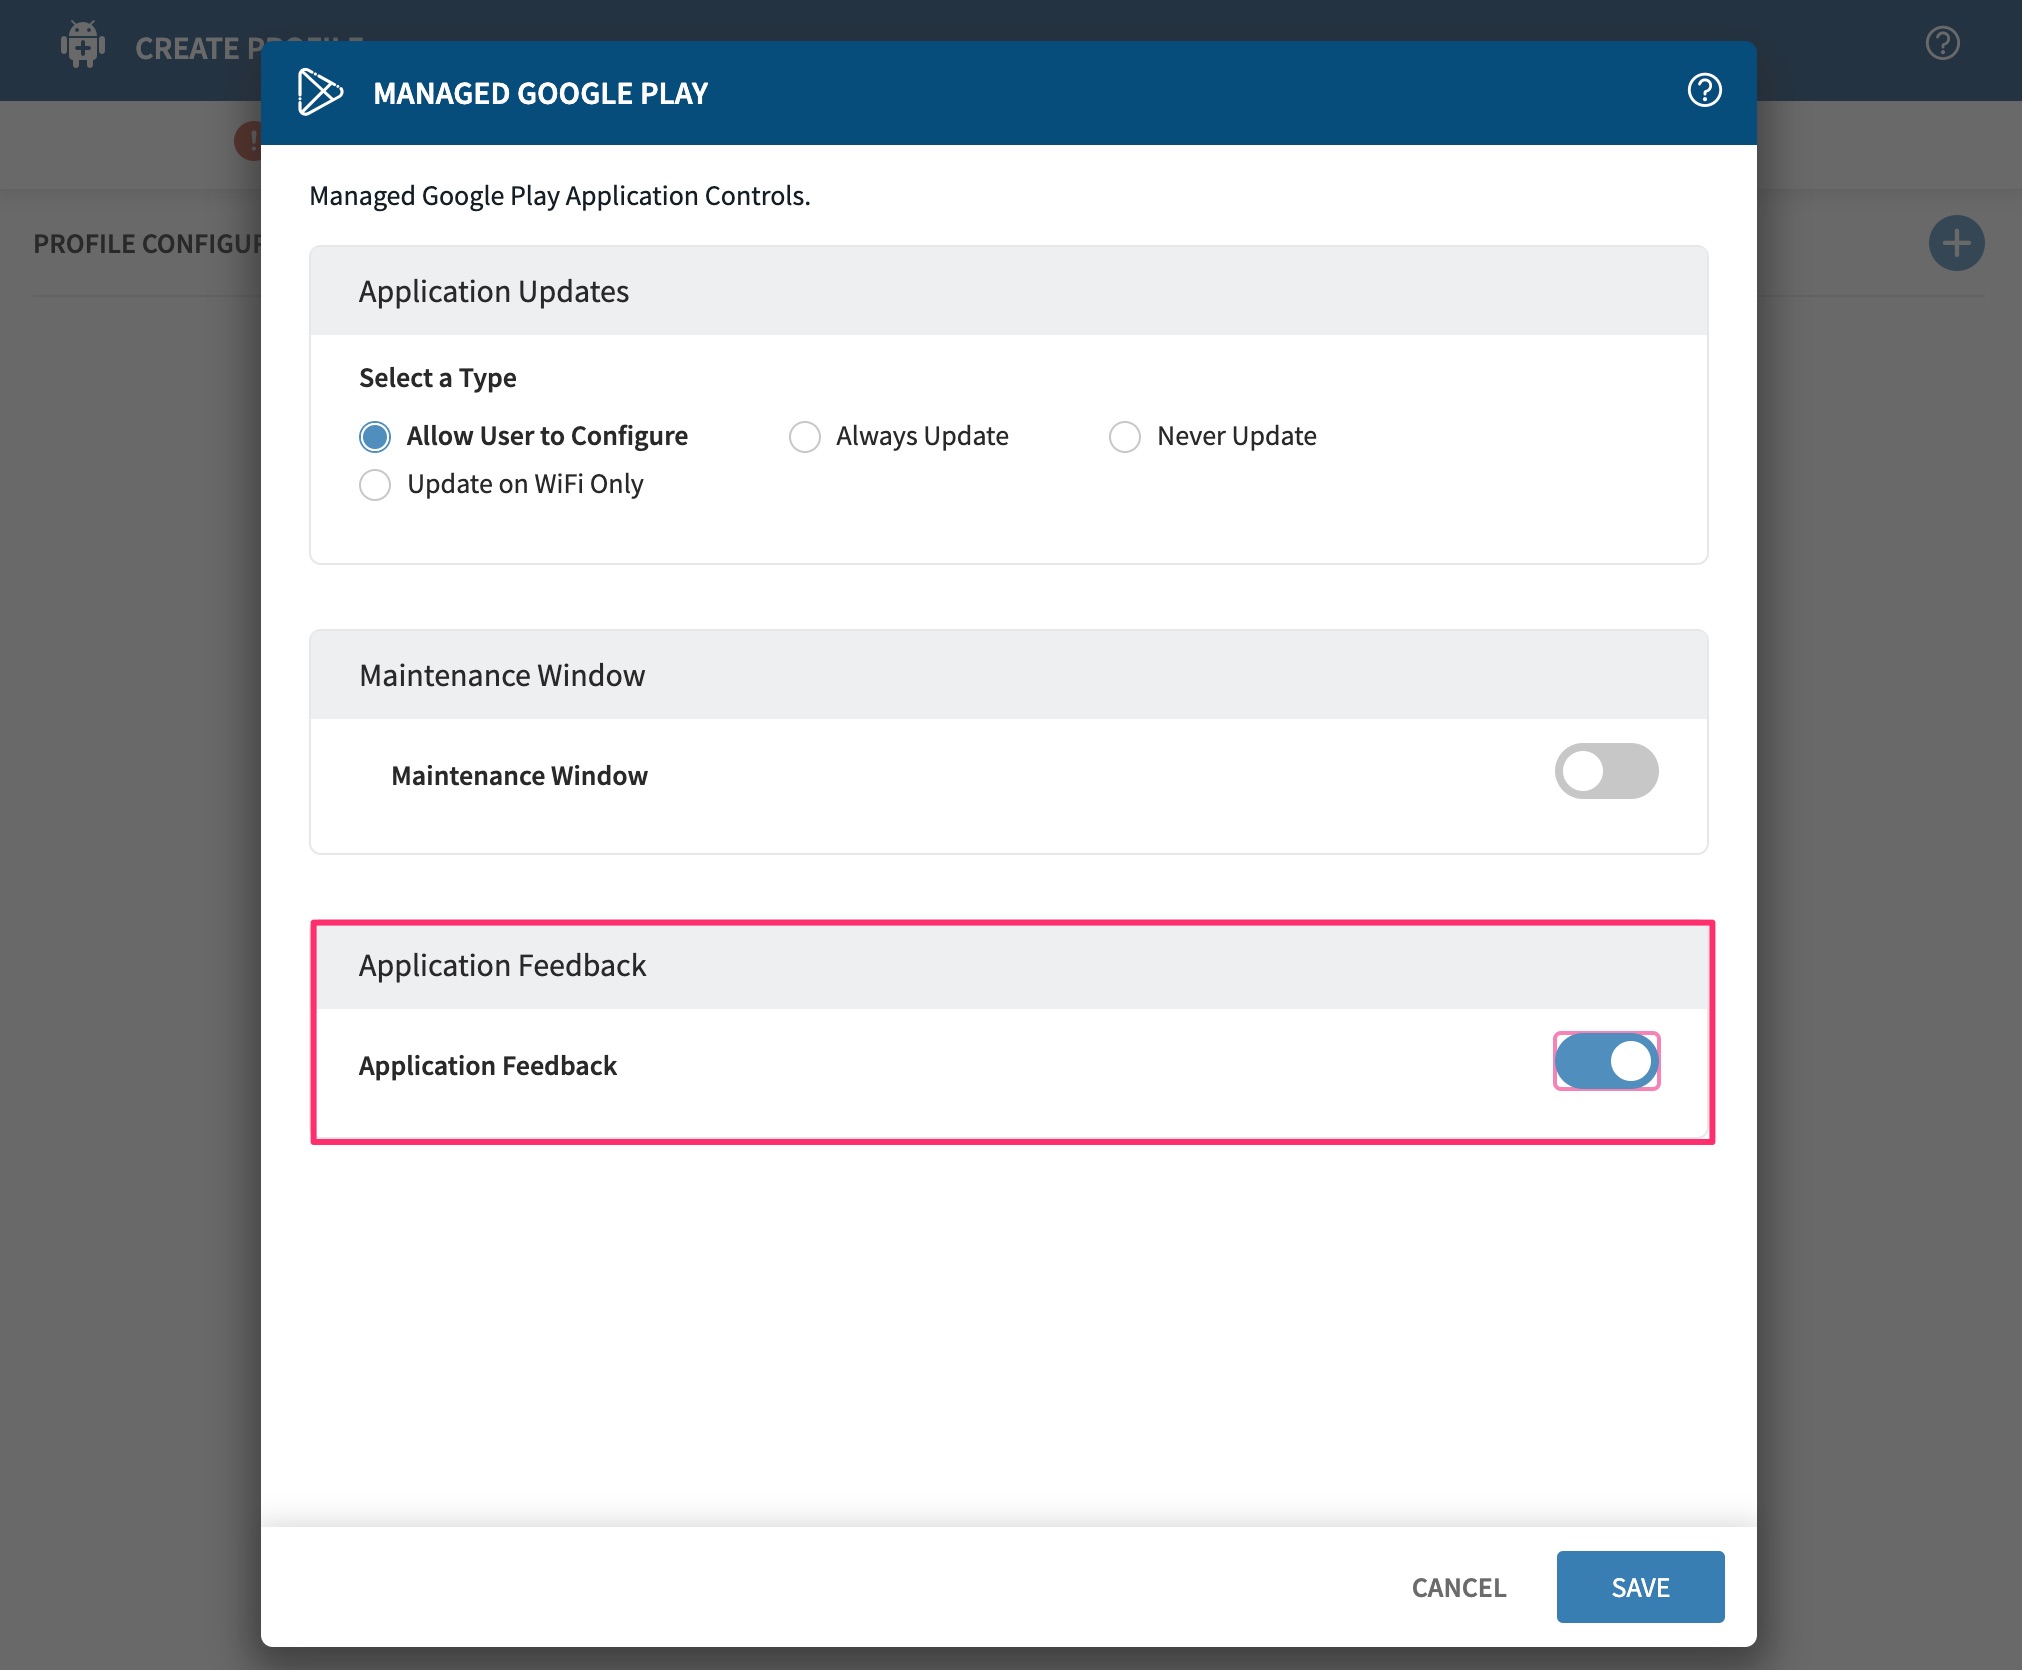The image size is (2022, 1670).
Task: Click the Application Updates section header
Action: click(x=494, y=292)
